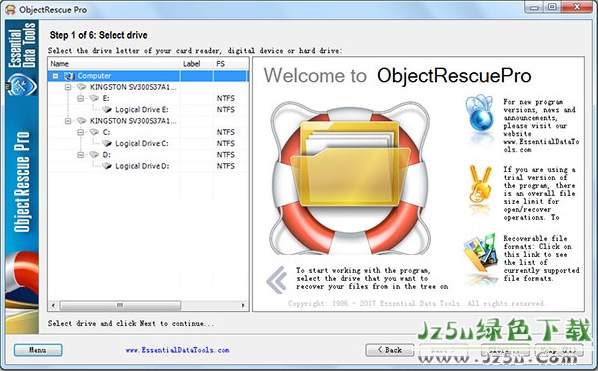Collapse the Computer tree node
This screenshot has width=598, height=371.
[x=56, y=76]
